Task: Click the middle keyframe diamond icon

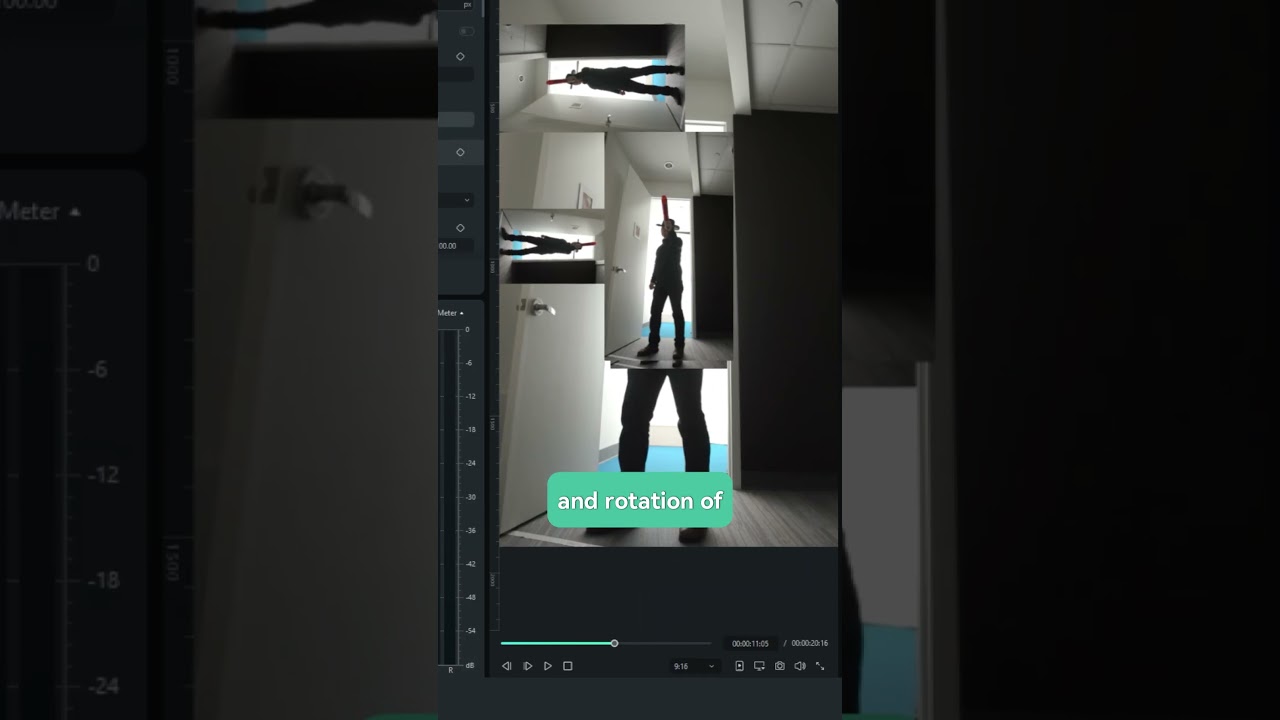Action: [x=460, y=152]
